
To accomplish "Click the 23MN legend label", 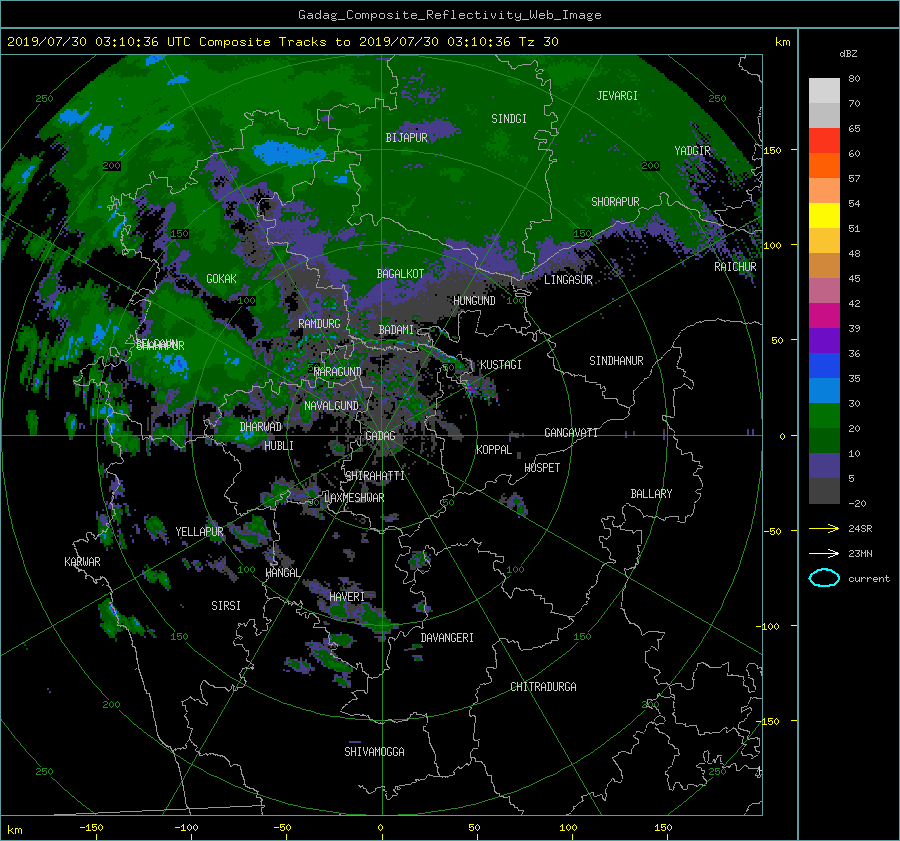I will point(860,554).
